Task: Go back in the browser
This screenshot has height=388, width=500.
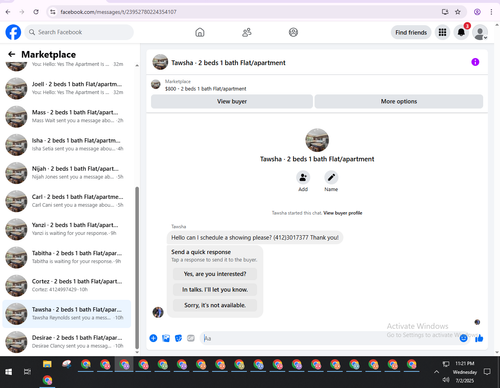Action: (8, 12)
